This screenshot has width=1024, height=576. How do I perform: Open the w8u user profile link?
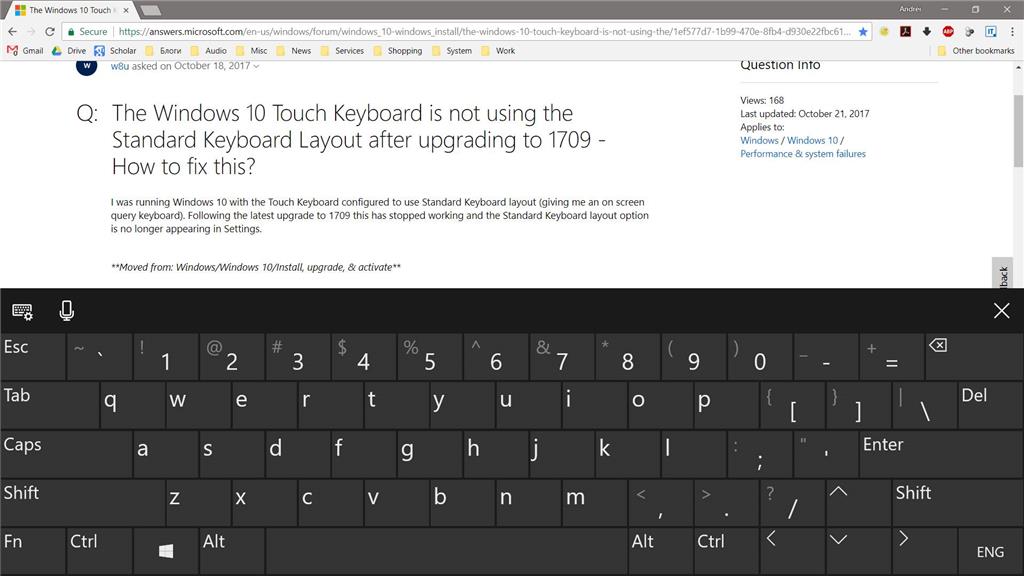[120, 66]
